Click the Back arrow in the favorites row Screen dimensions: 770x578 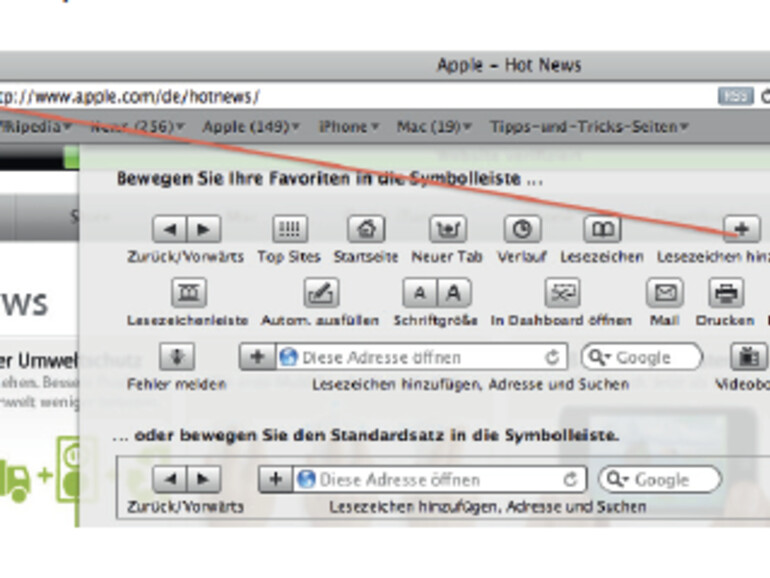point(169,229)
